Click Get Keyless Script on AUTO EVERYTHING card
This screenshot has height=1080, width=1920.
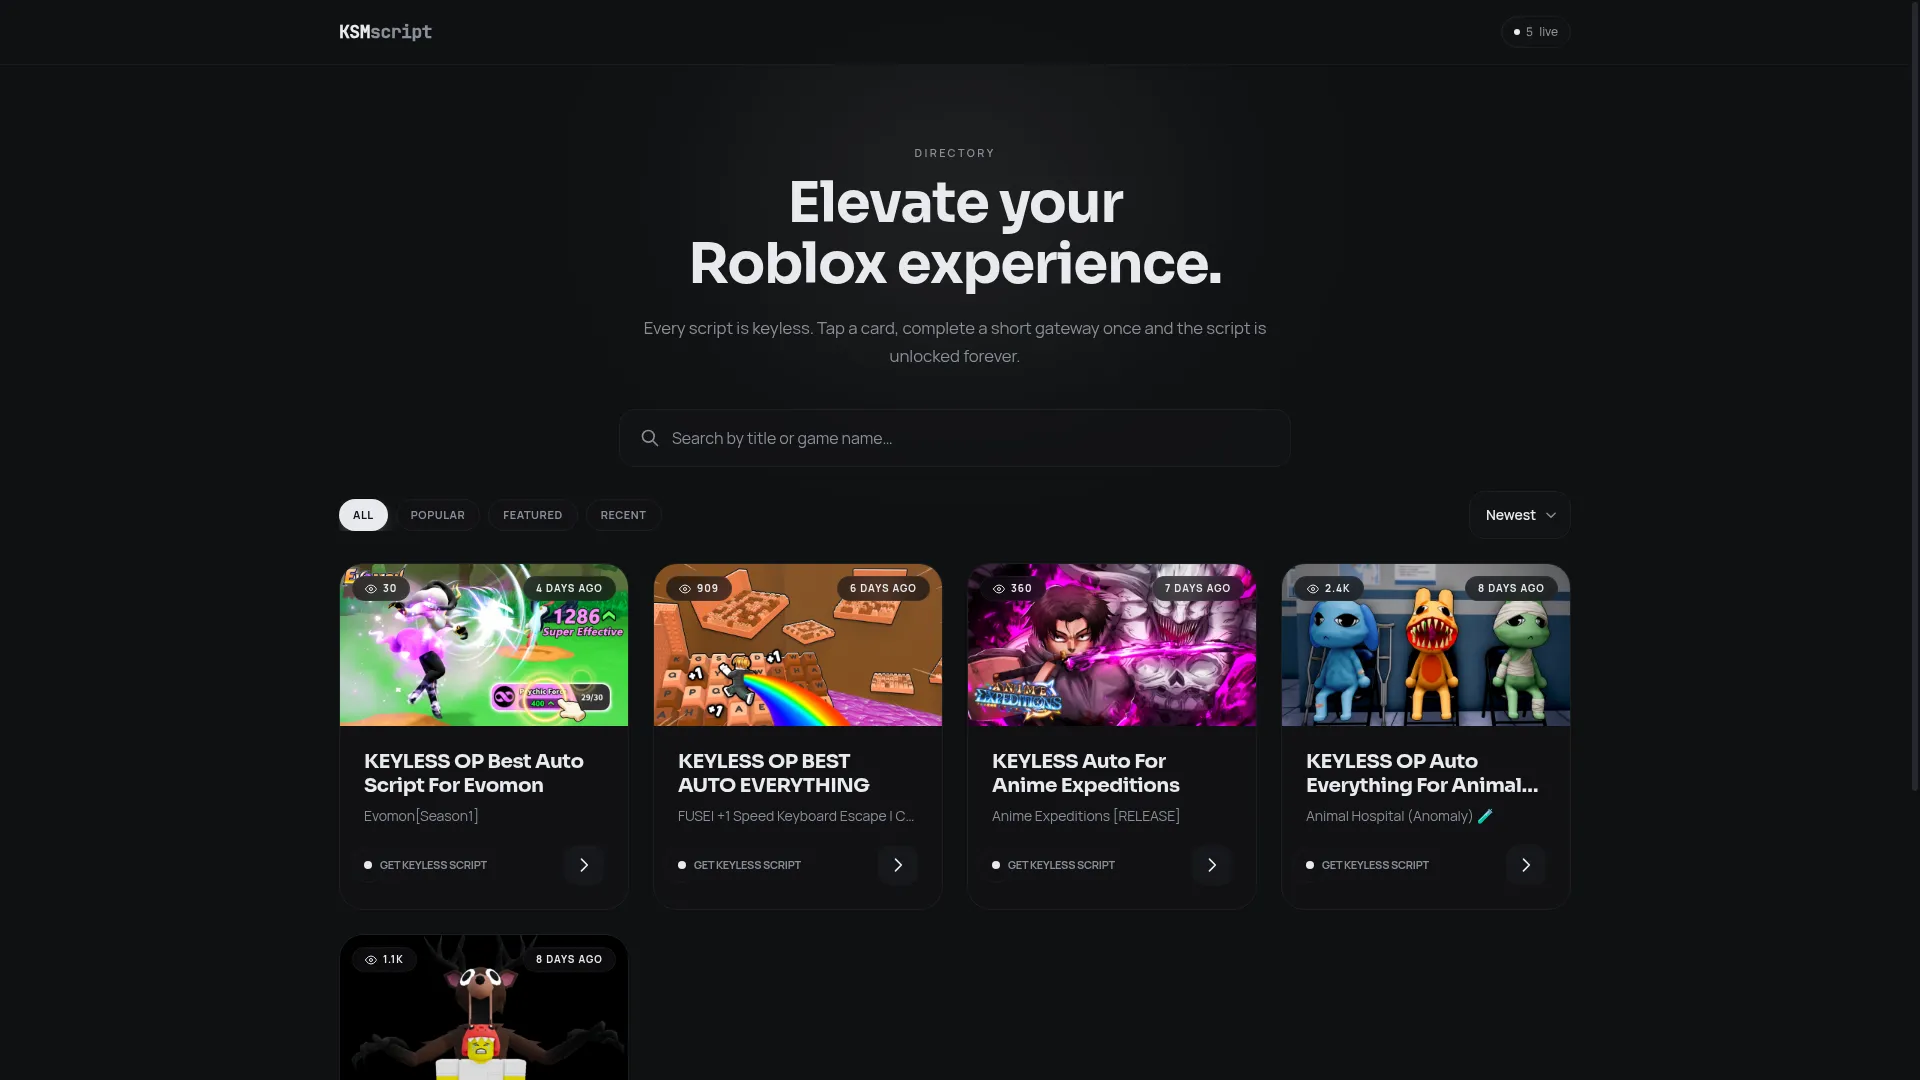point(740,865)
